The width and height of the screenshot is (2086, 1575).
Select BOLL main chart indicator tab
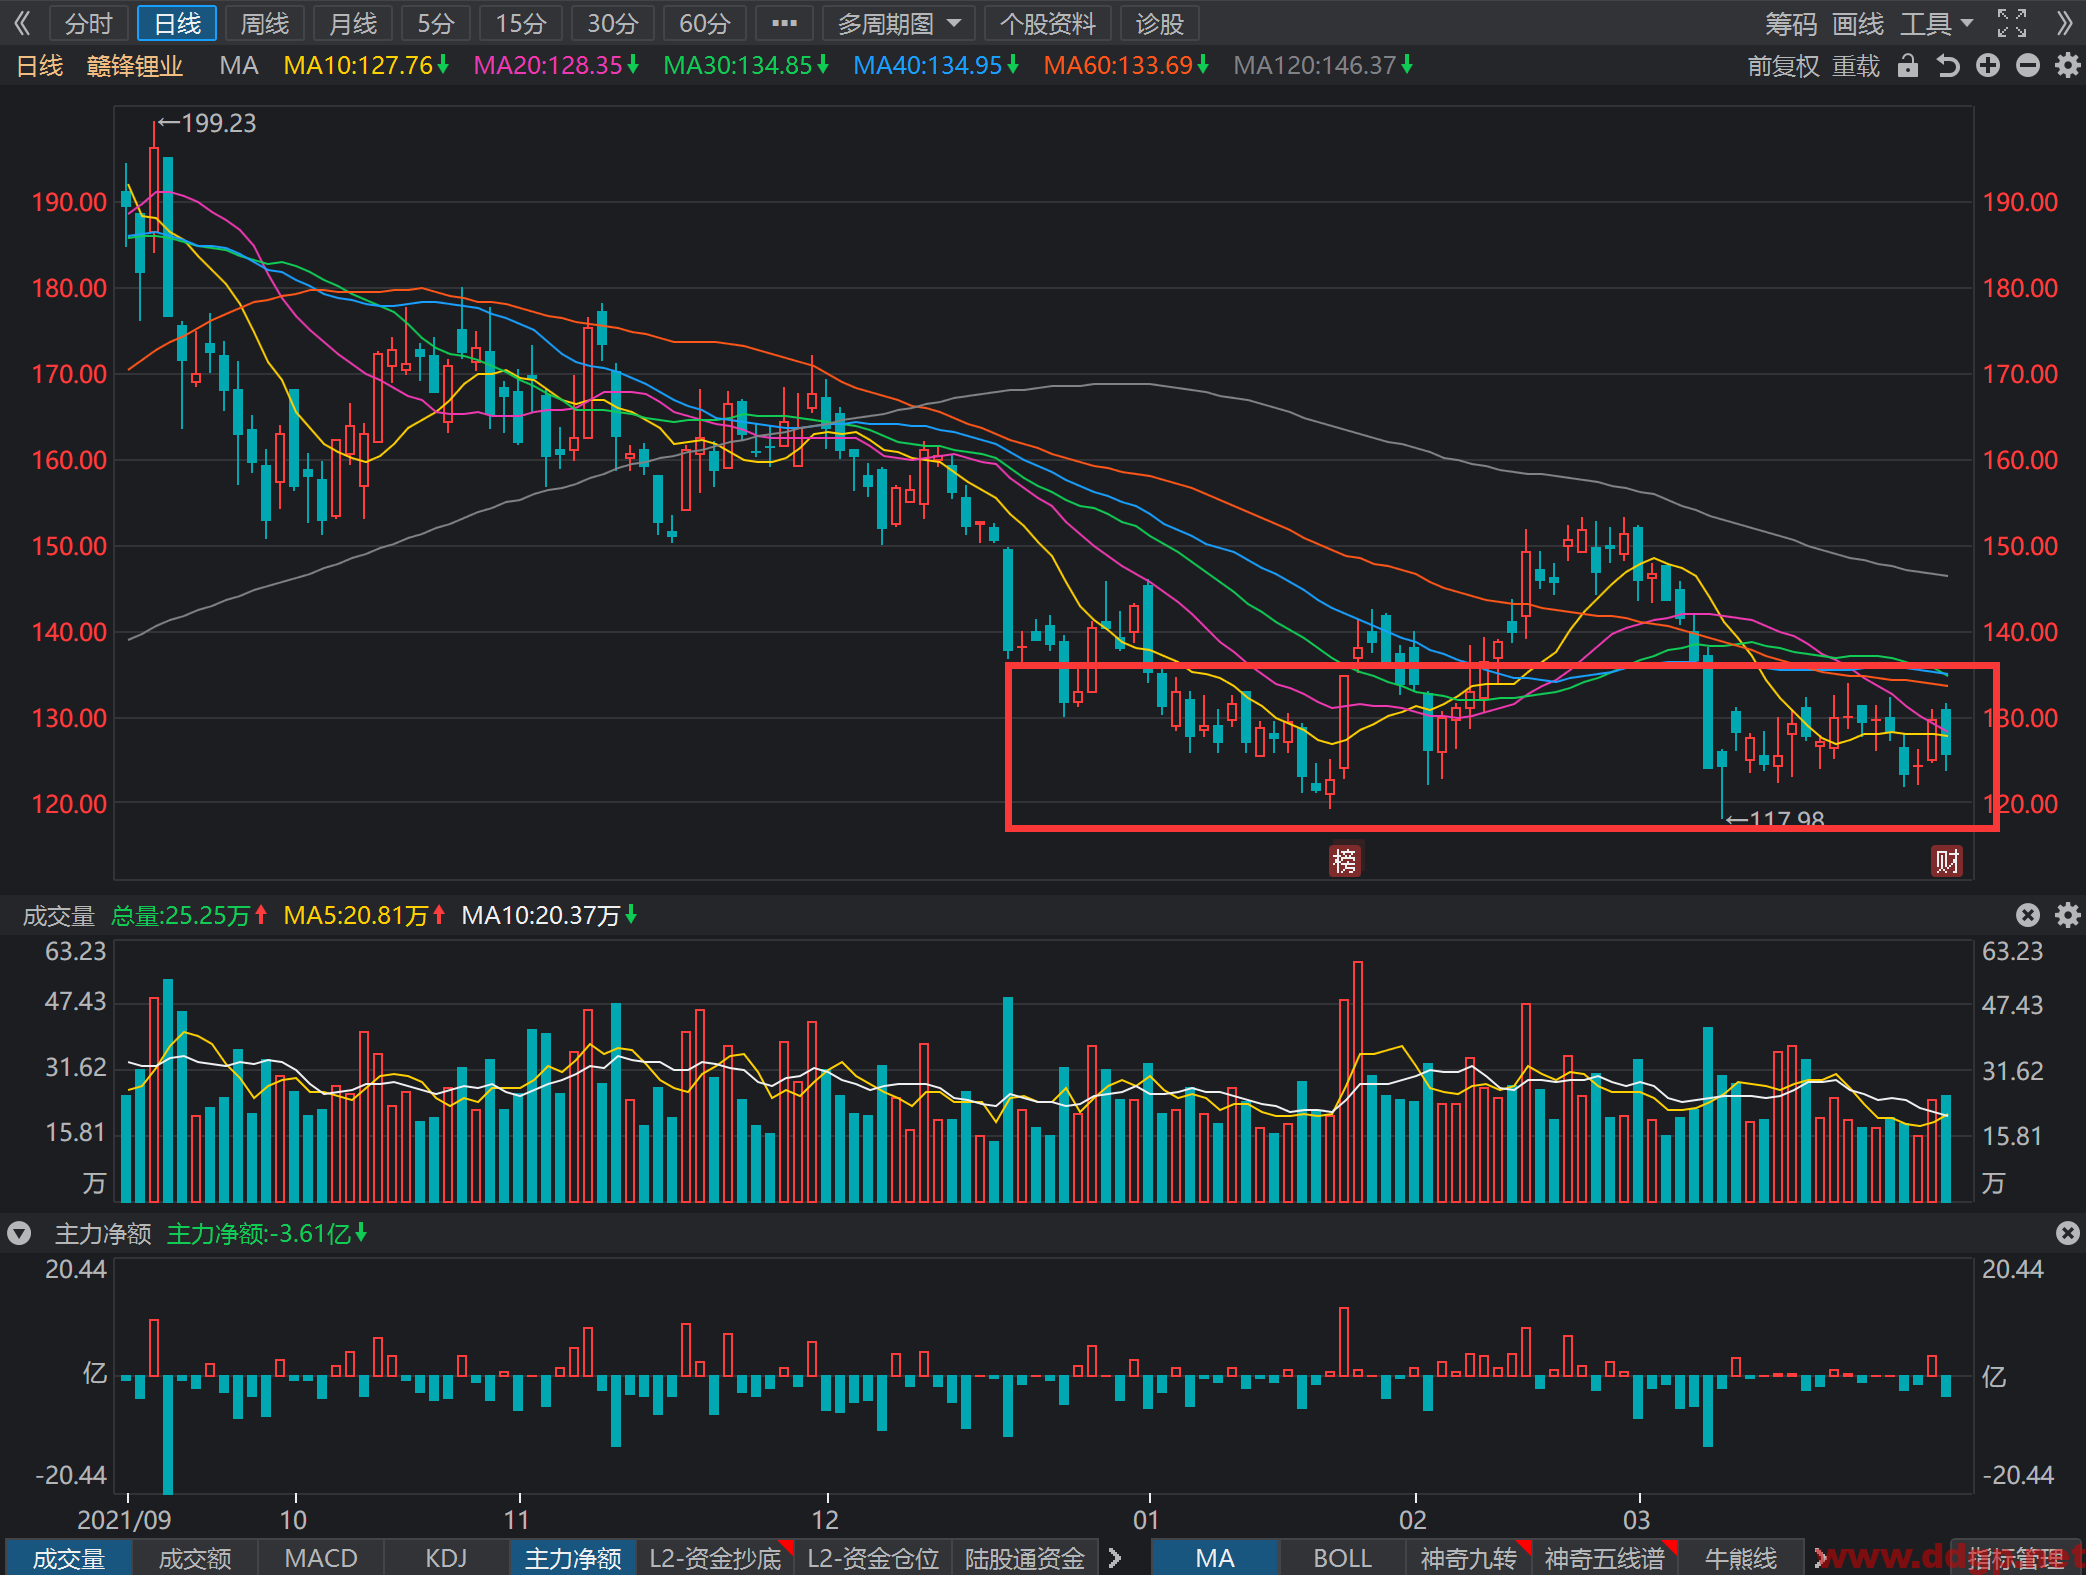(1342, 1558)
